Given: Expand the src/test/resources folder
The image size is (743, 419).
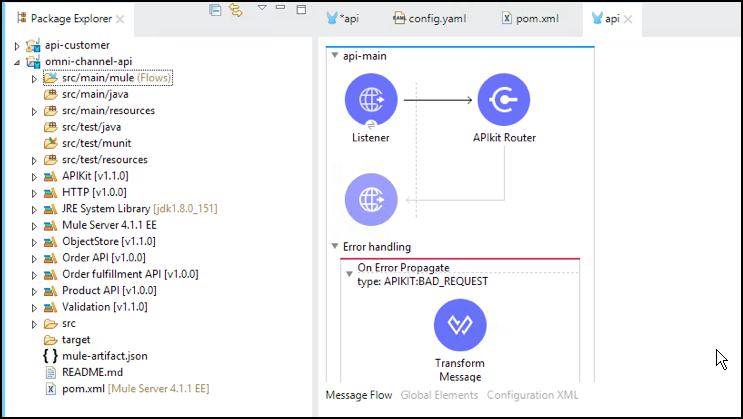Looking at the screenshot, I should tap(34, 161).
